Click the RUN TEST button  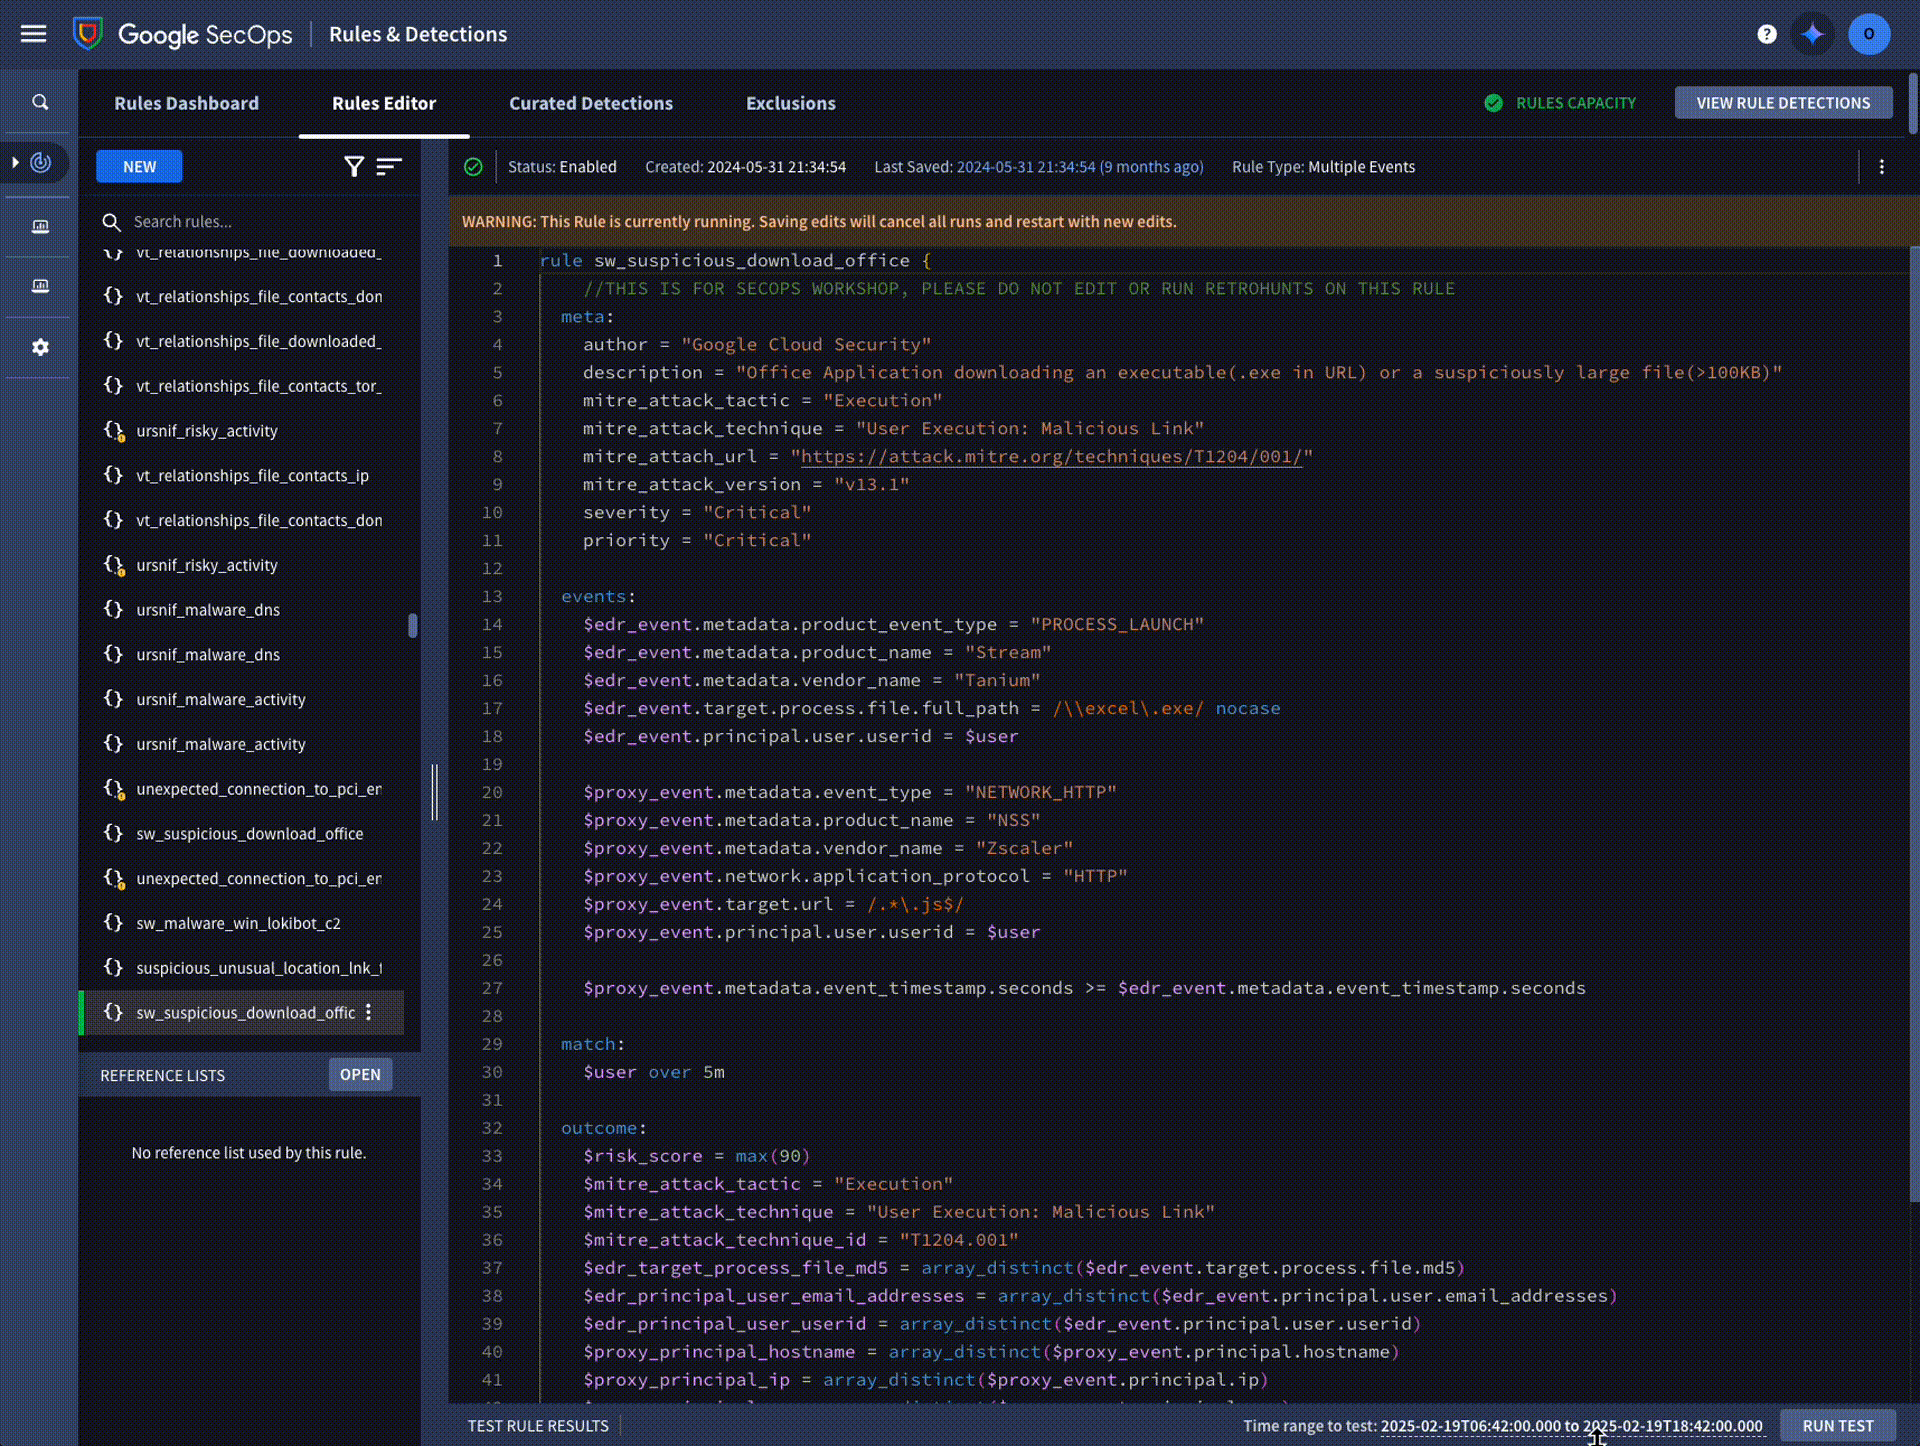tap(1838, 1426)
